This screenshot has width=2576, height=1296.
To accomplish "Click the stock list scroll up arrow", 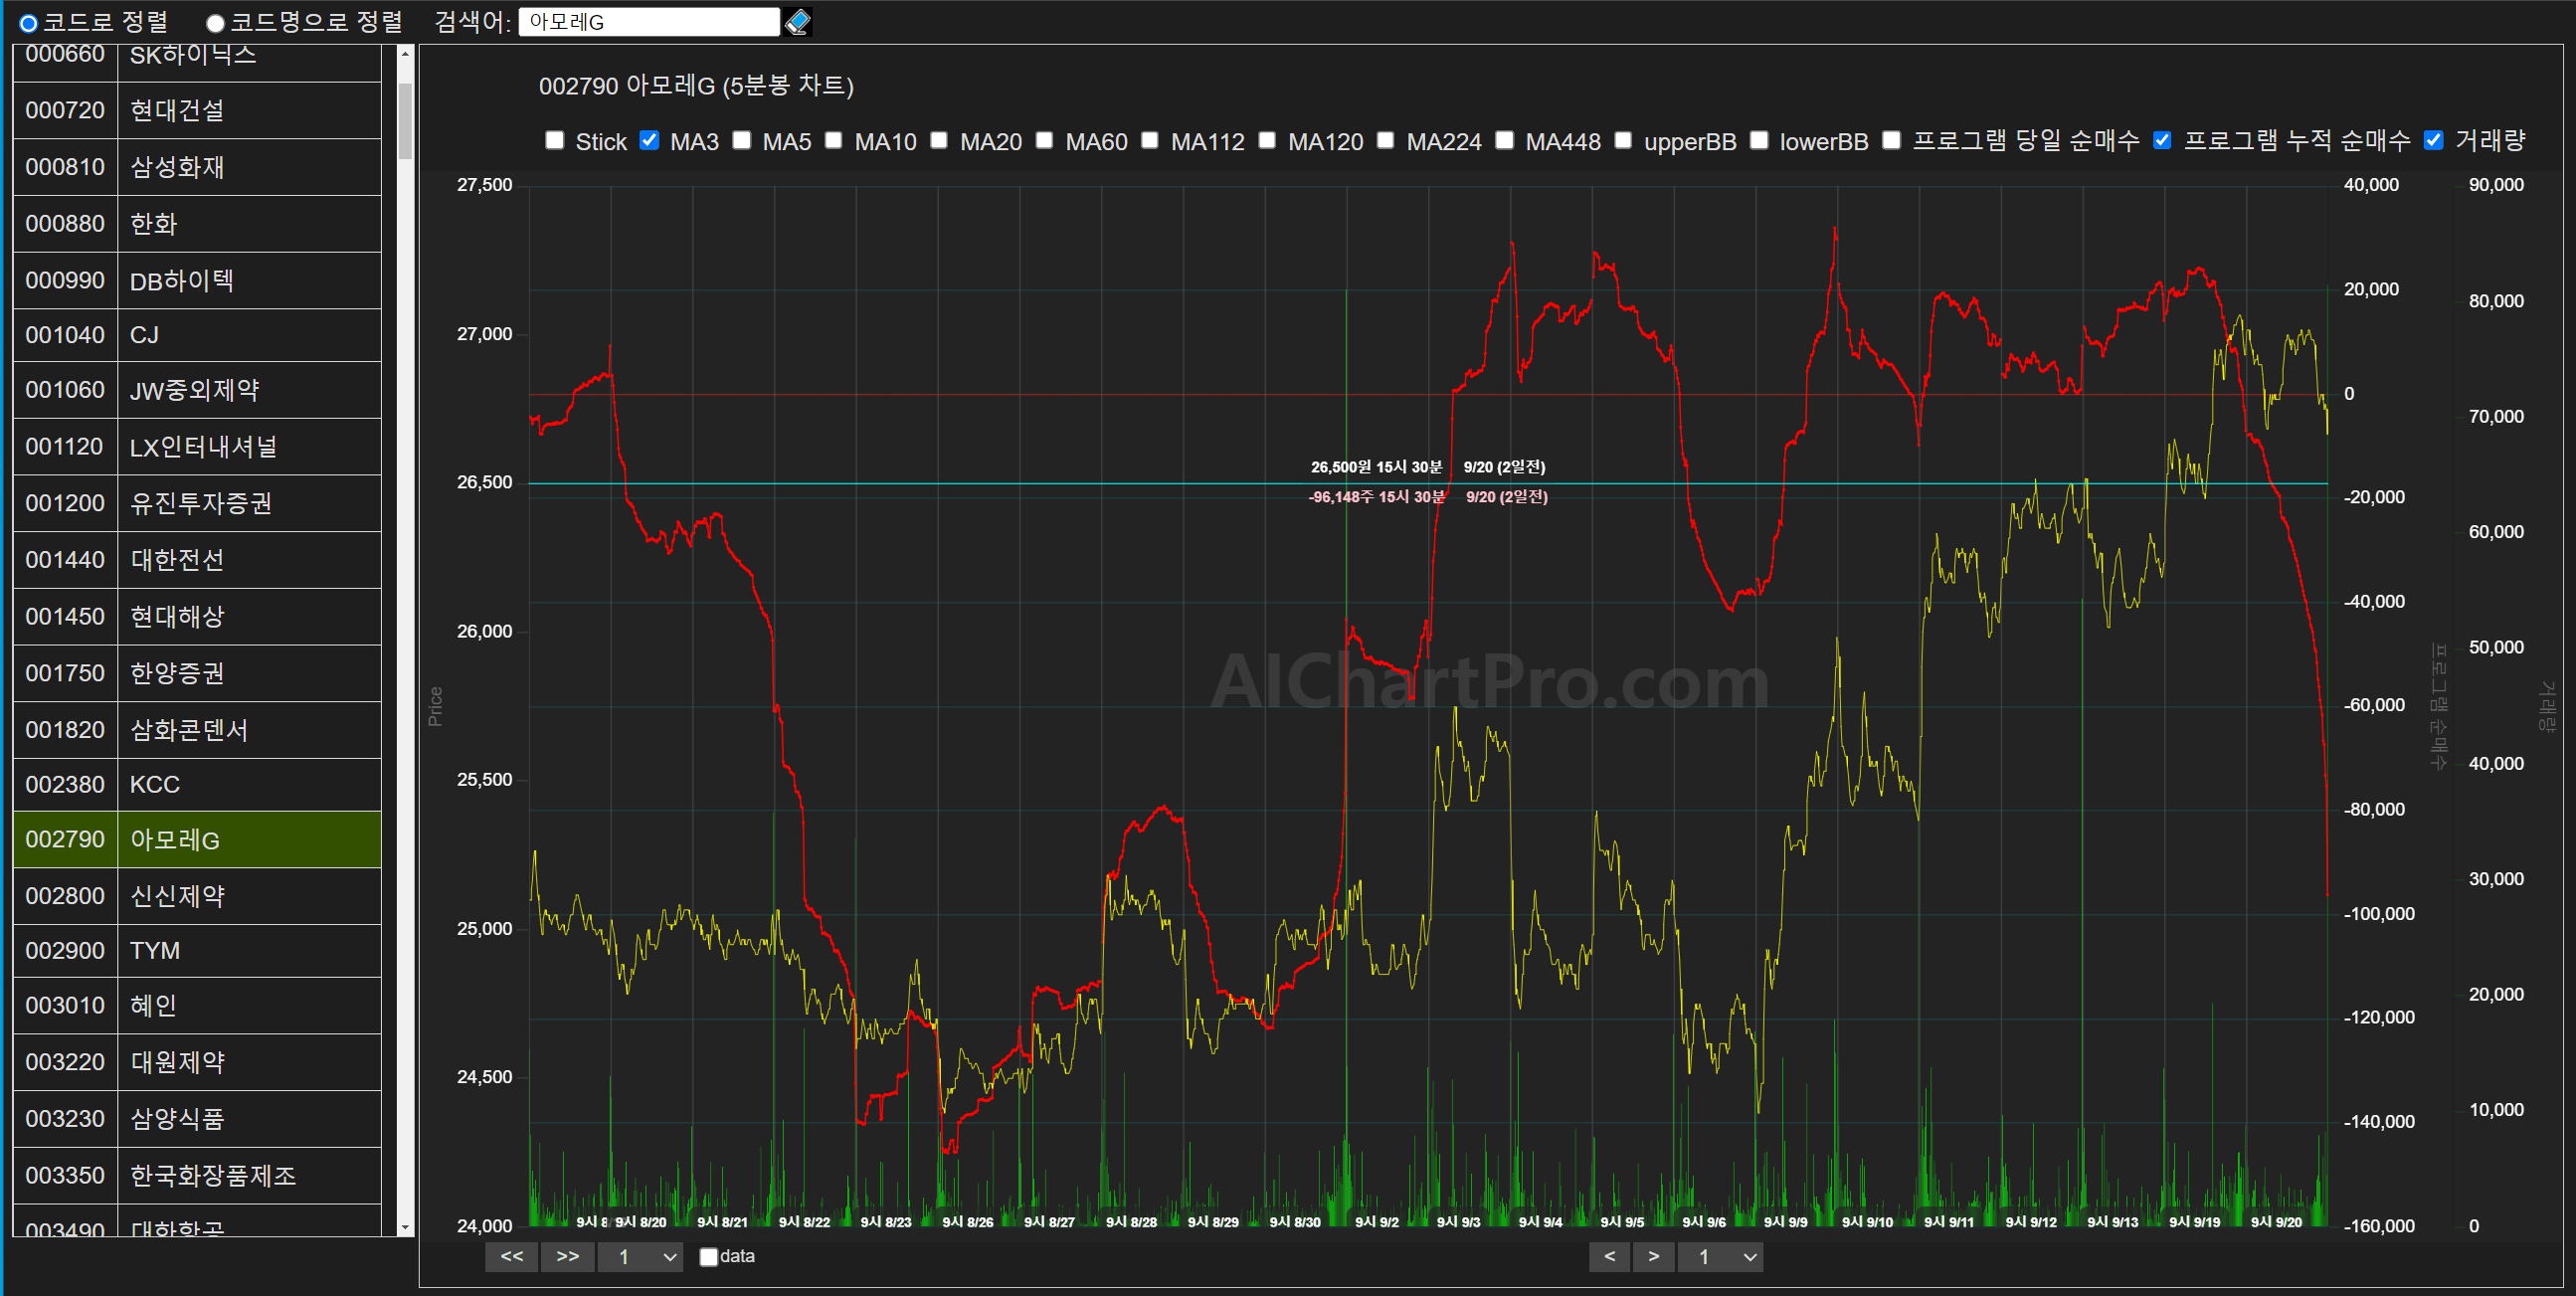I will click(405, 53).
